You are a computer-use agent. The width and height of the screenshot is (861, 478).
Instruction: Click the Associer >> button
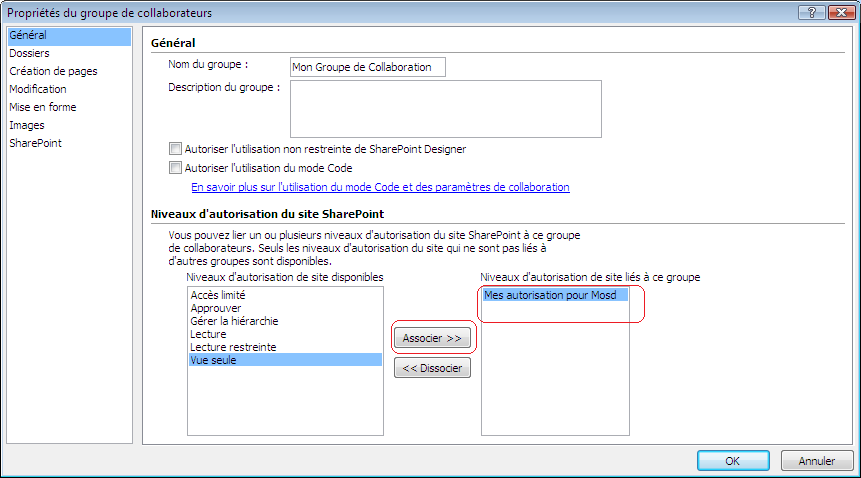click(432, 339)
